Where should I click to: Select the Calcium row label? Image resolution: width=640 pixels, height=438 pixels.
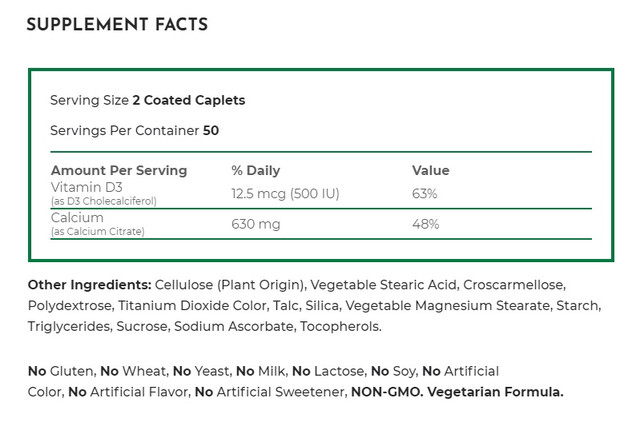pos(77,218)
